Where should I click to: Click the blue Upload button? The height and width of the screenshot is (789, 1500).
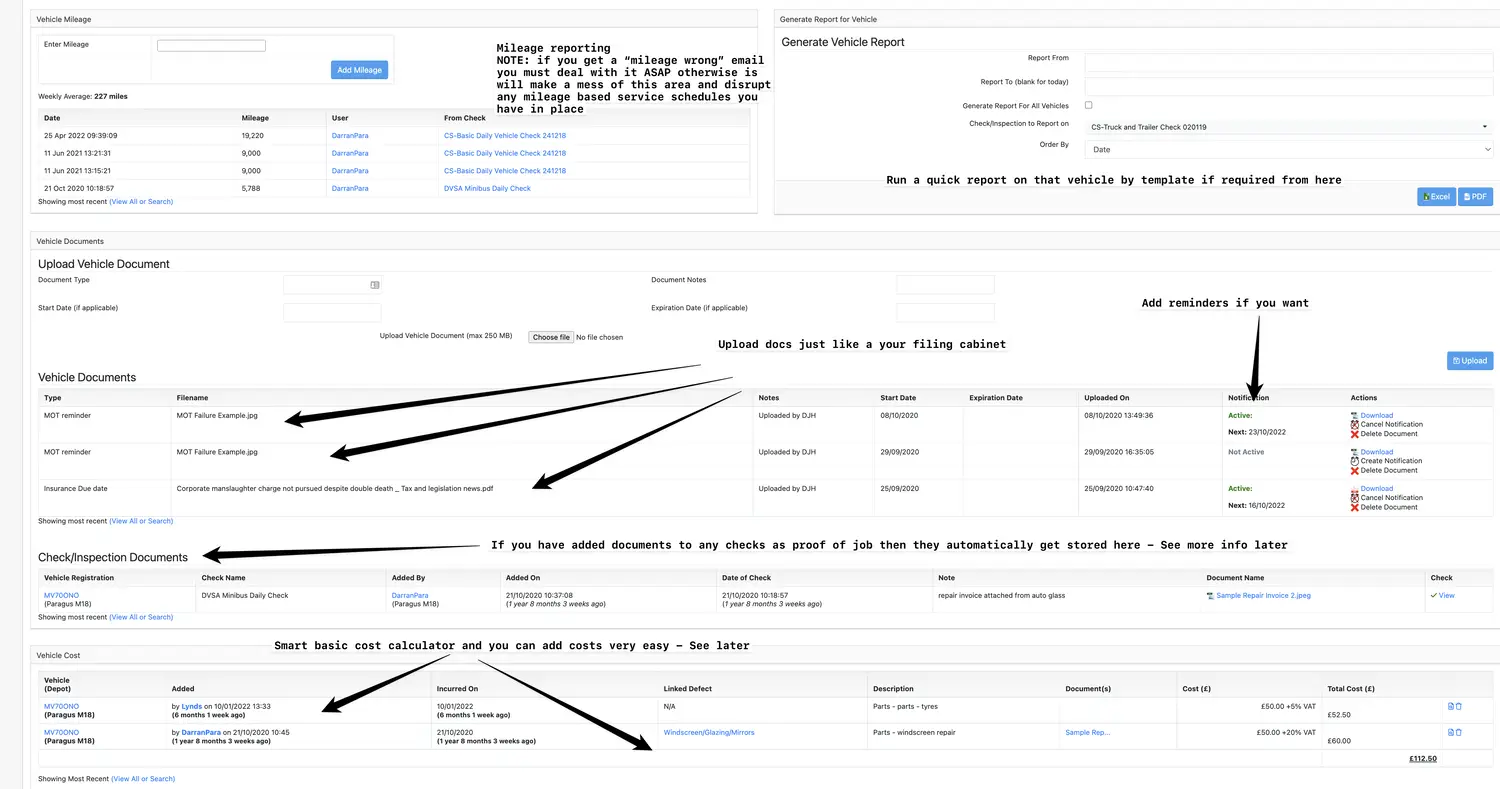tap(1469, 361)
